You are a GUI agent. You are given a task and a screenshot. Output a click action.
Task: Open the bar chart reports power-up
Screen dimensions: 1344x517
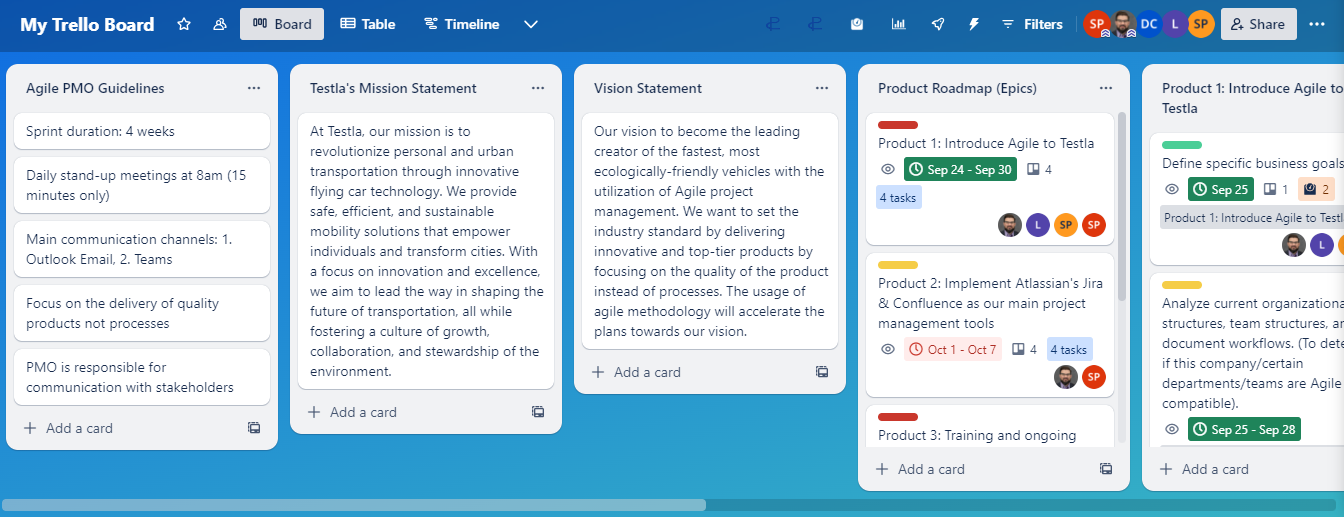tap(898, 24)
